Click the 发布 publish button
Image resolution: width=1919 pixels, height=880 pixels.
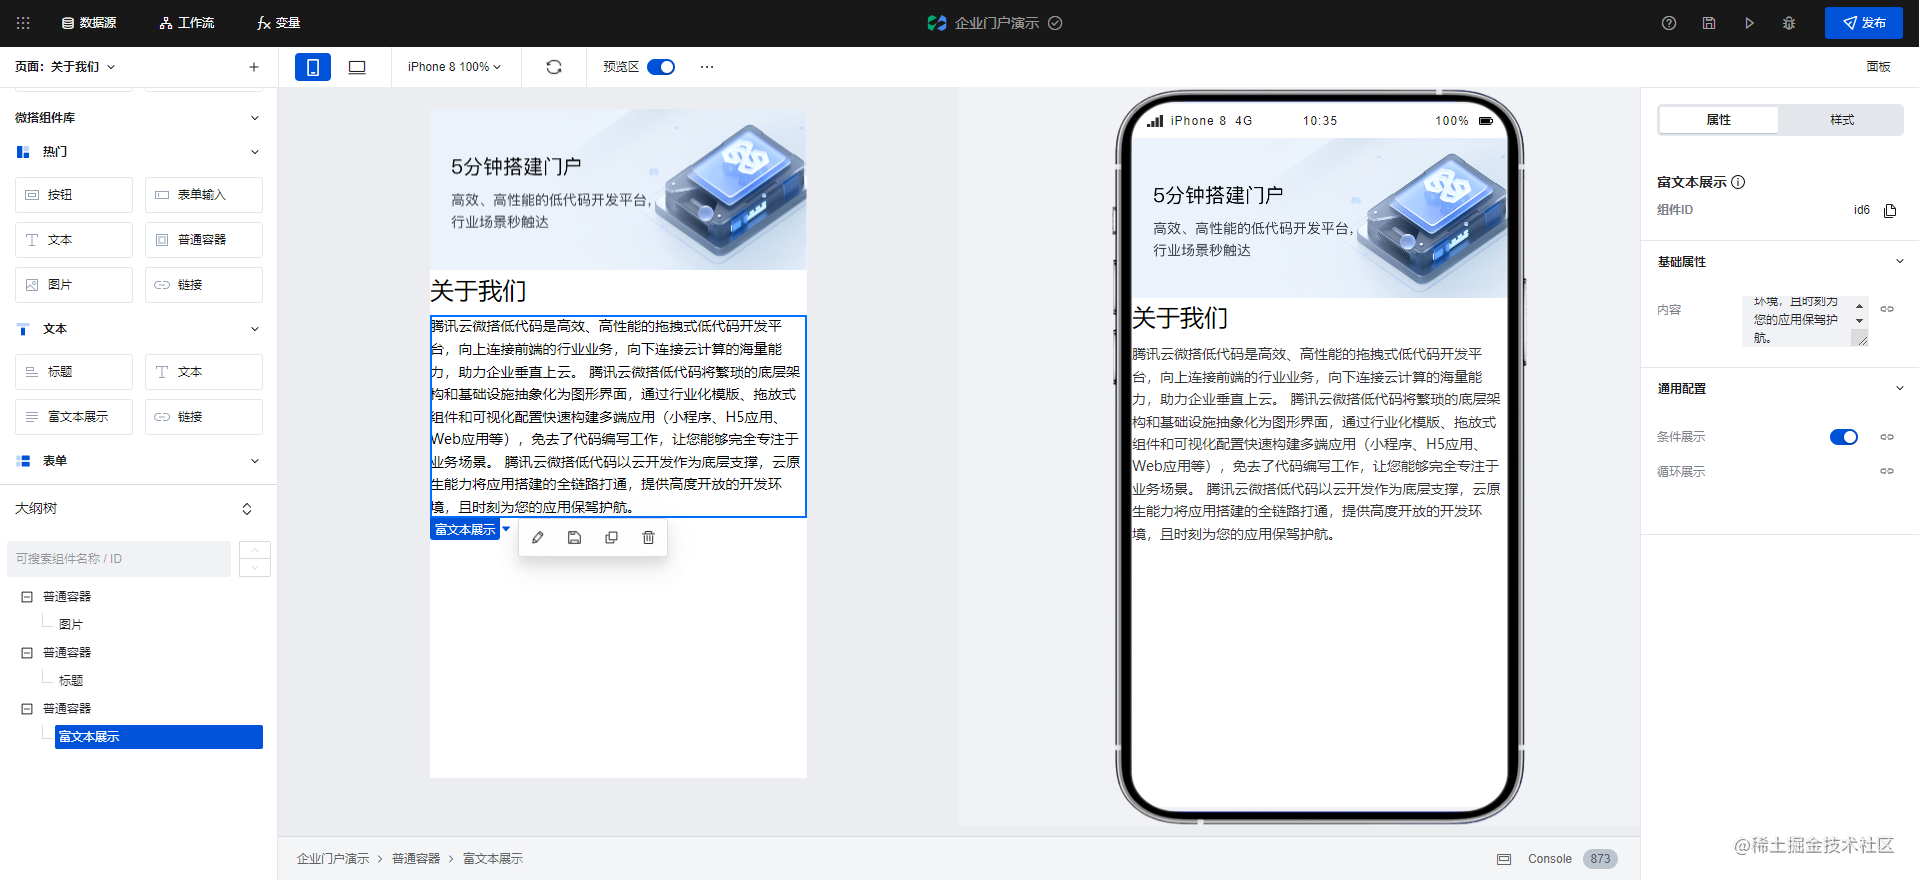click(x=1864, y=23)
